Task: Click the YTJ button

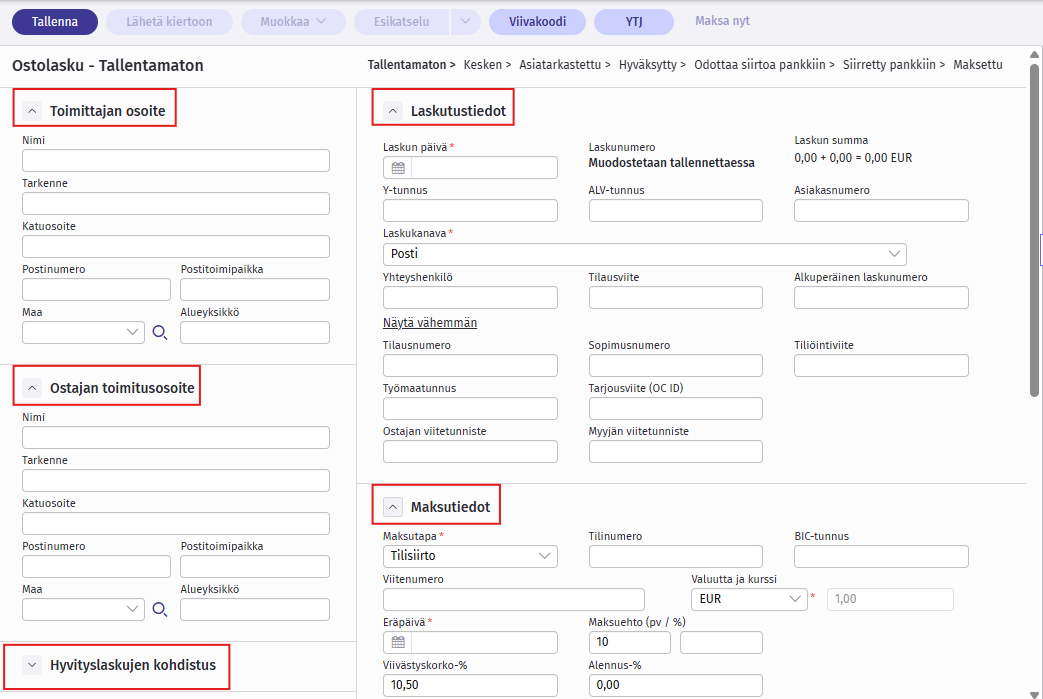Action: pyautogui.click(x=633, y=22)
